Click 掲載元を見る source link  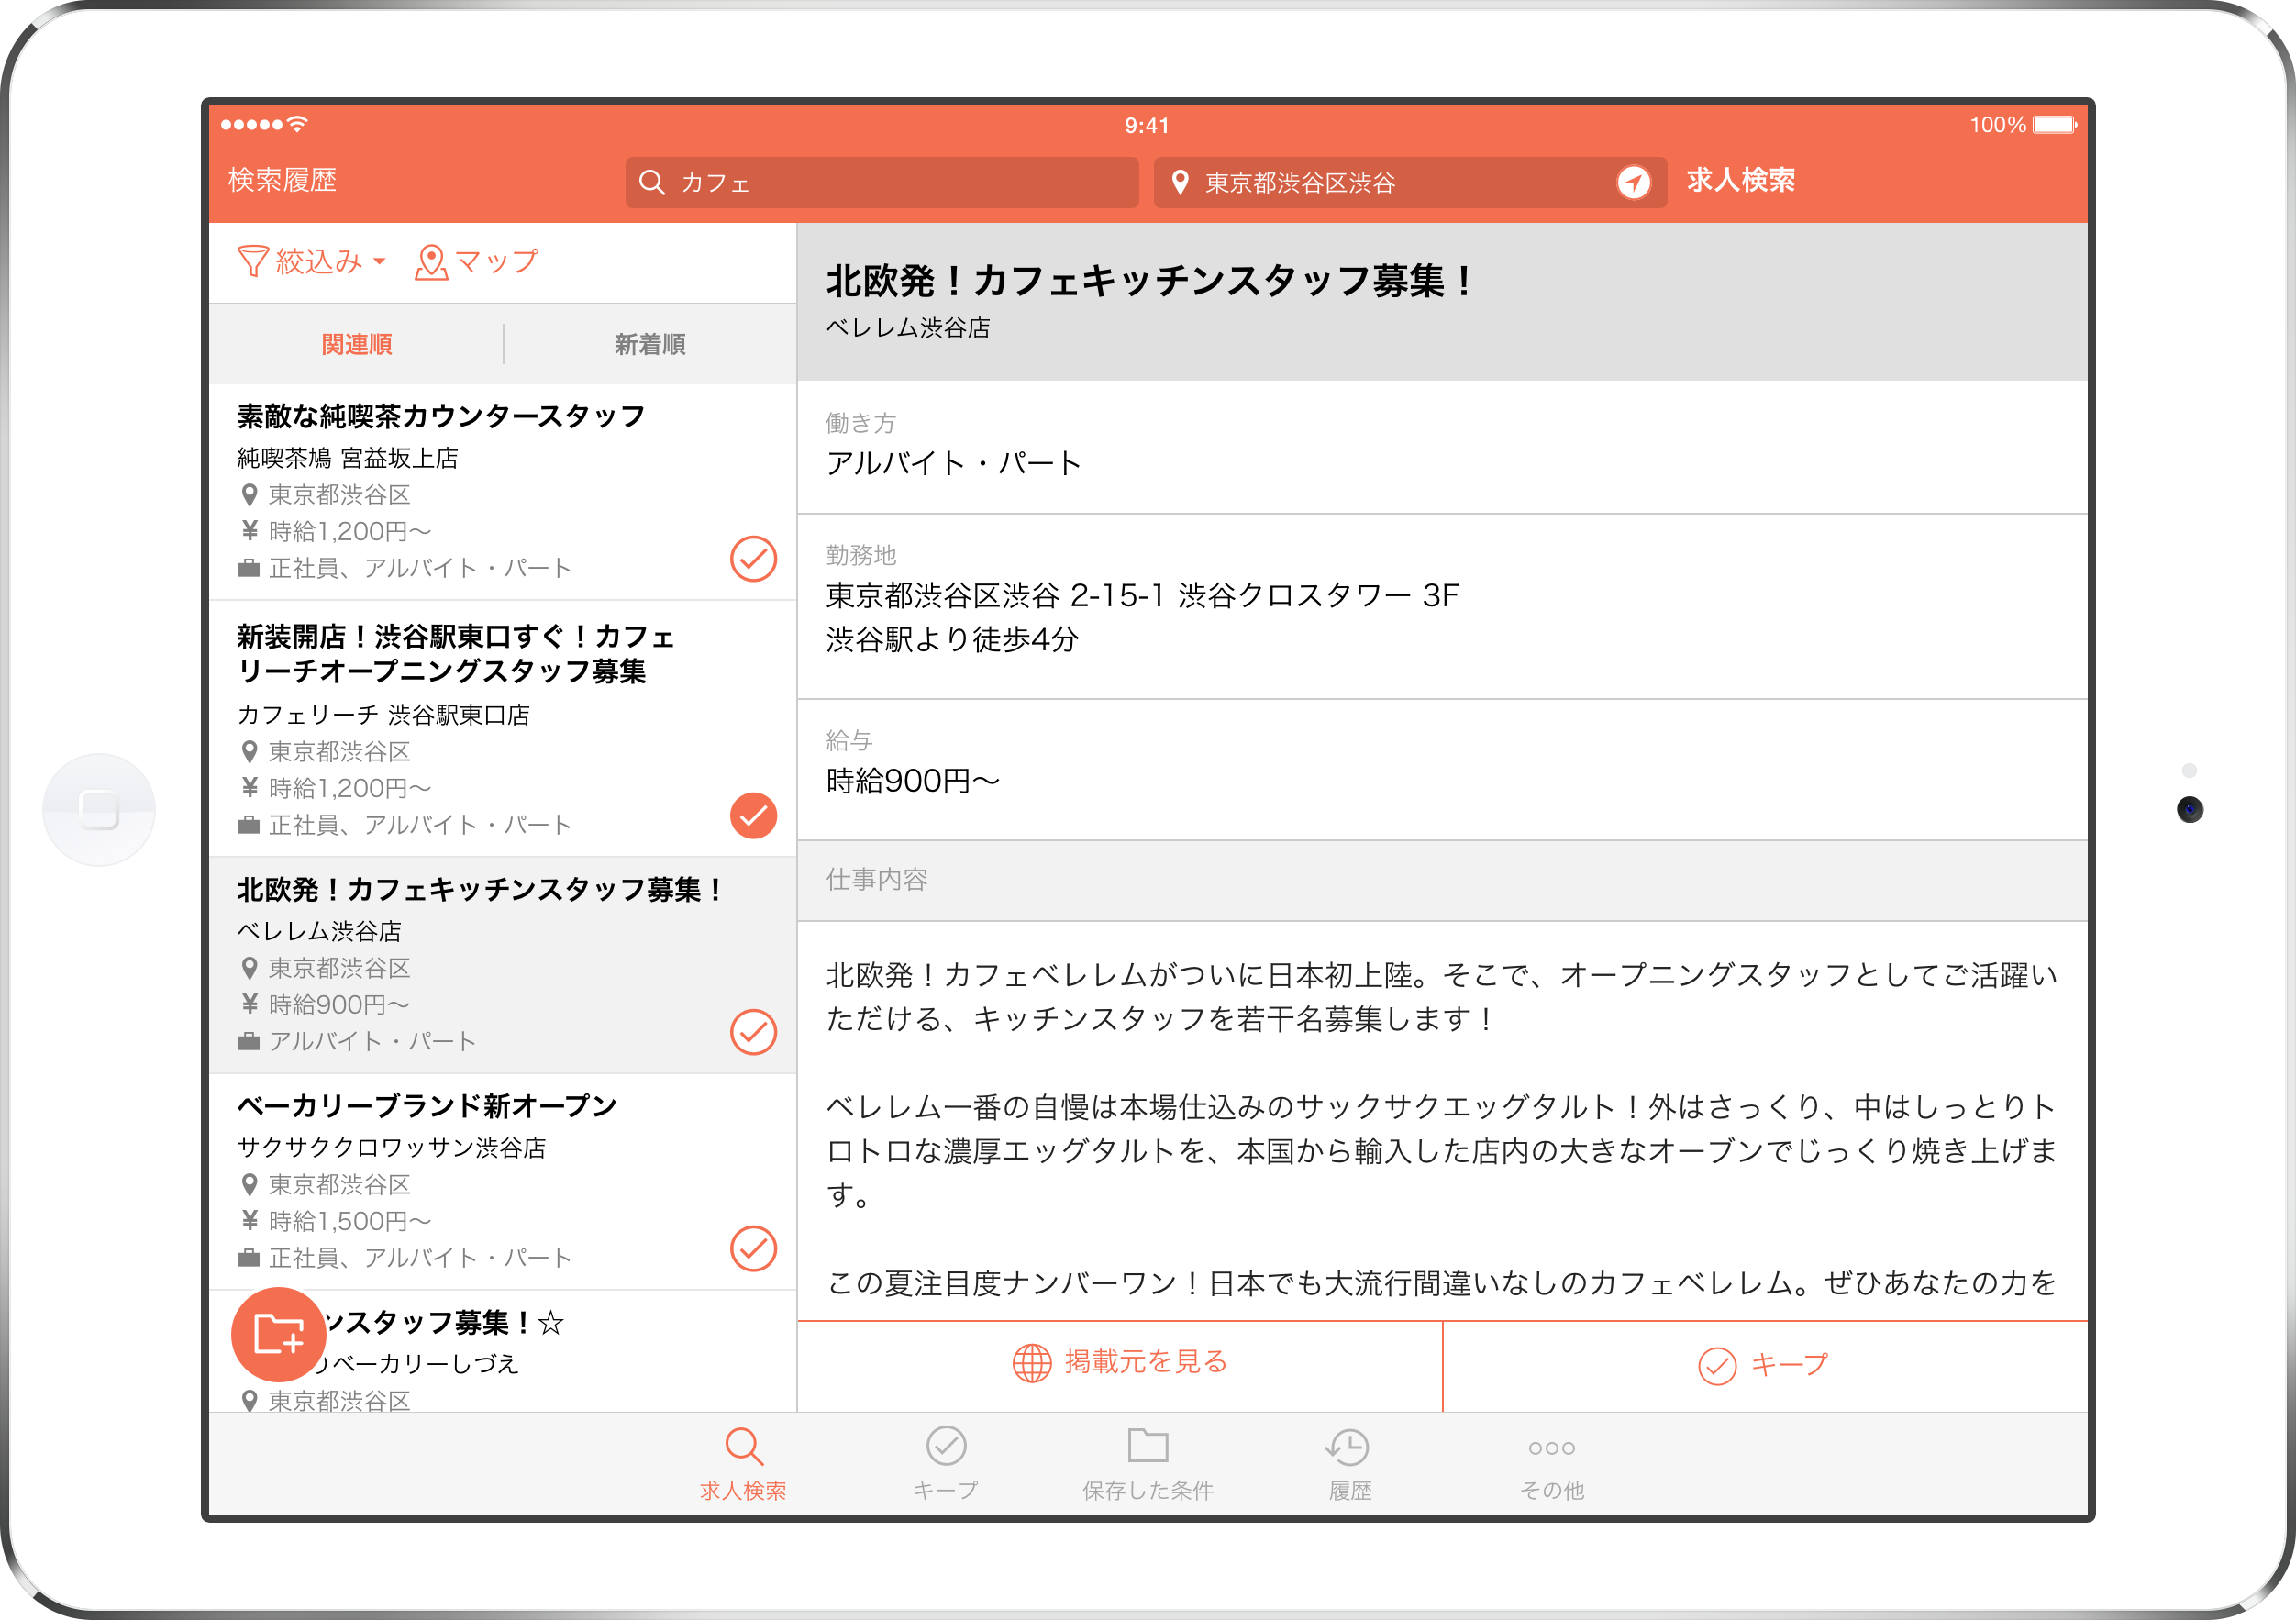pos(1120,1363)
